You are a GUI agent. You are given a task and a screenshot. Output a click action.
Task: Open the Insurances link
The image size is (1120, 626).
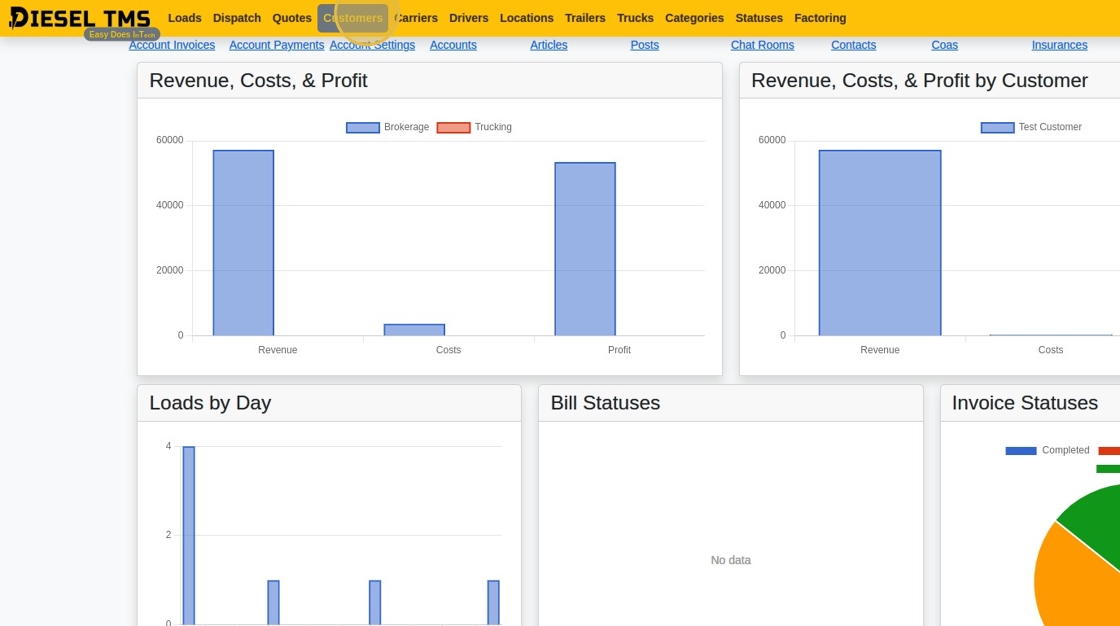click(1059, 45)
